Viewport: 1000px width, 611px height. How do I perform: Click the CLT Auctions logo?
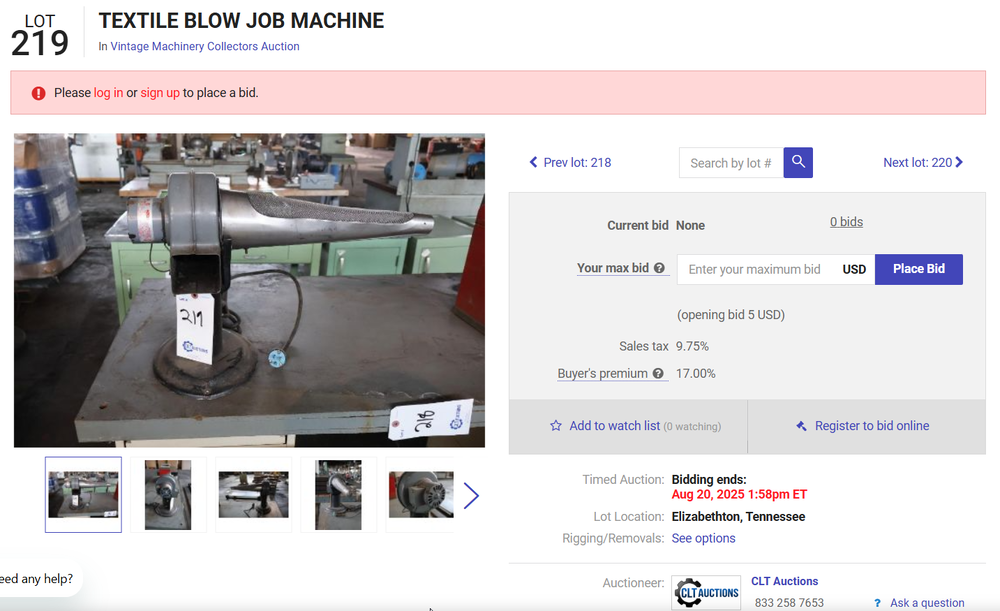(x=706, y=592)
